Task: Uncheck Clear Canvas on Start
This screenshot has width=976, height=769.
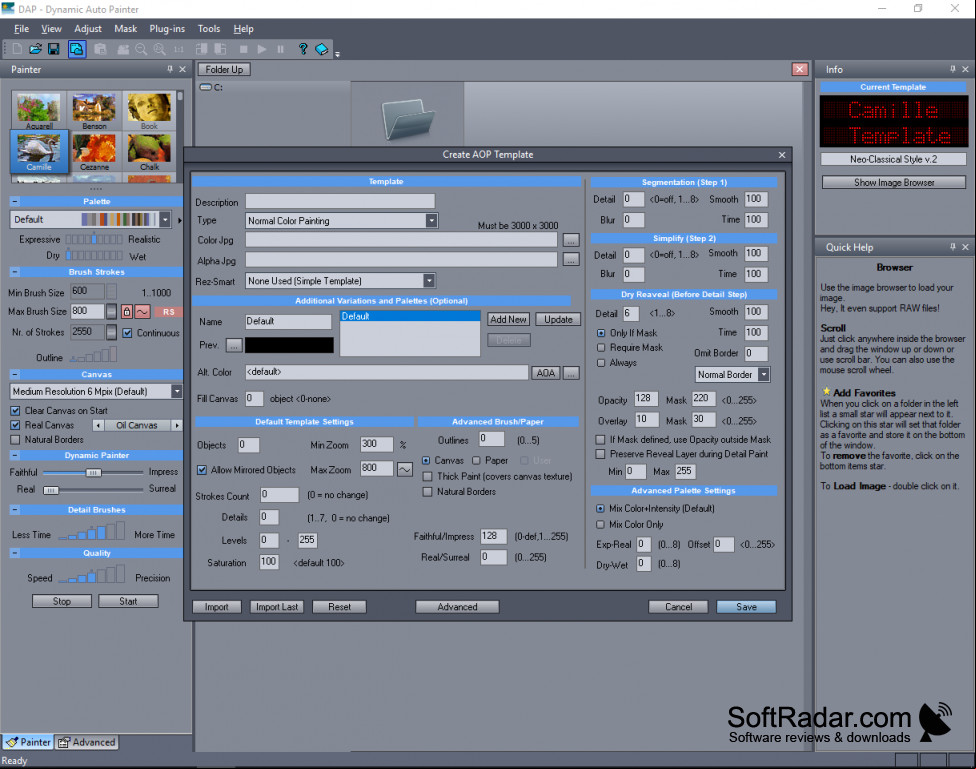Action: (16, 411)
